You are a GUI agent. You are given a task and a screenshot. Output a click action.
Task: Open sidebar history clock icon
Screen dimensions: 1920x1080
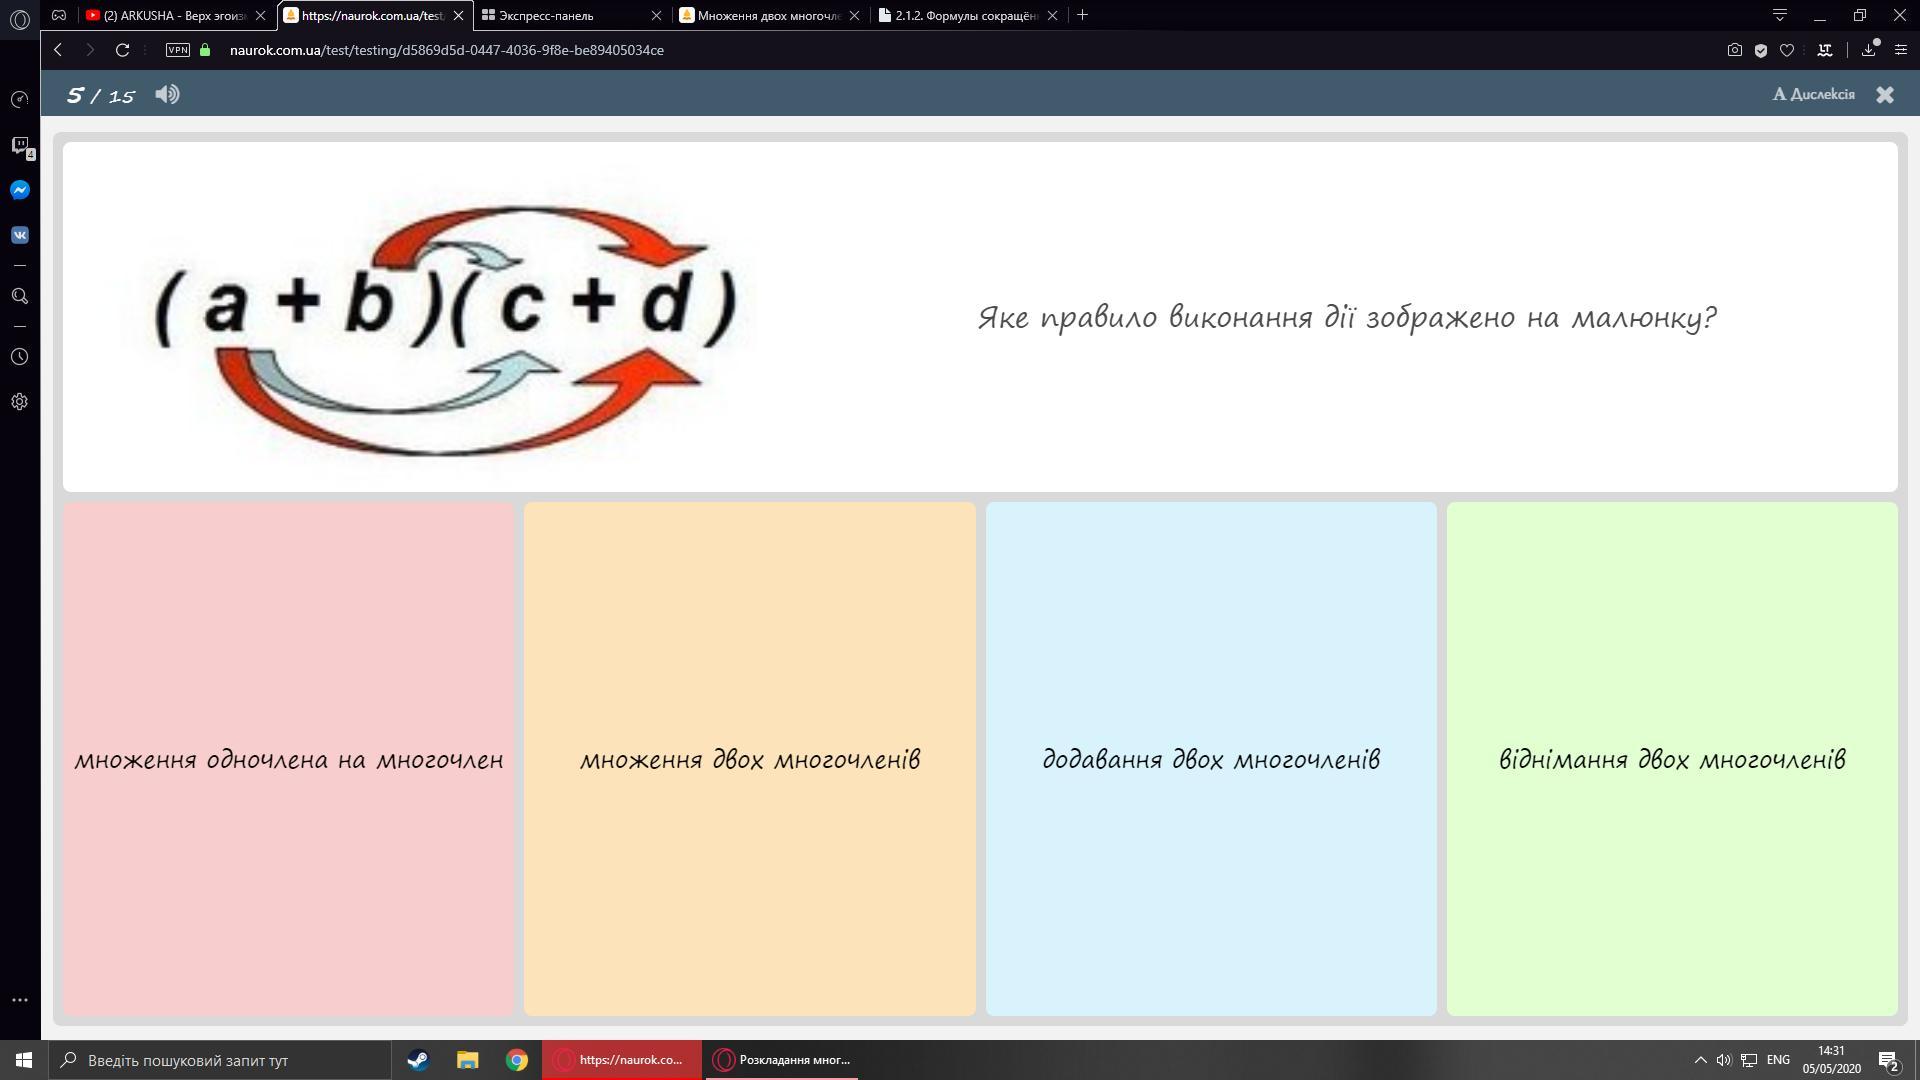pos(19,357)
